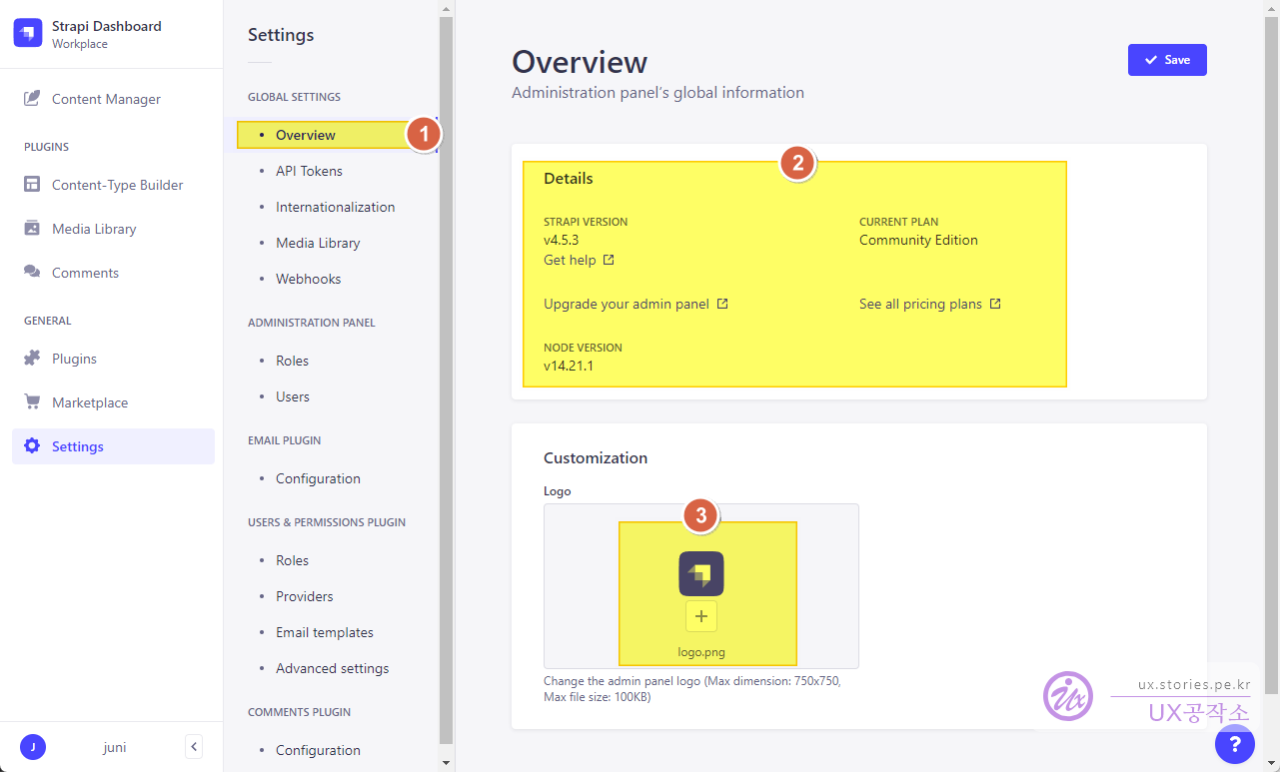Screen dimensions: 1280x772
Task: Open Providers settings
Action: coord(305,597)
